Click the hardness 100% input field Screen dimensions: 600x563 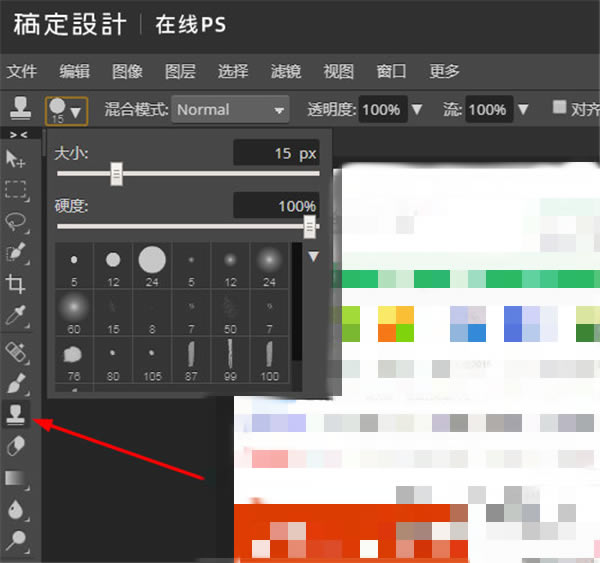pos(276,206)
